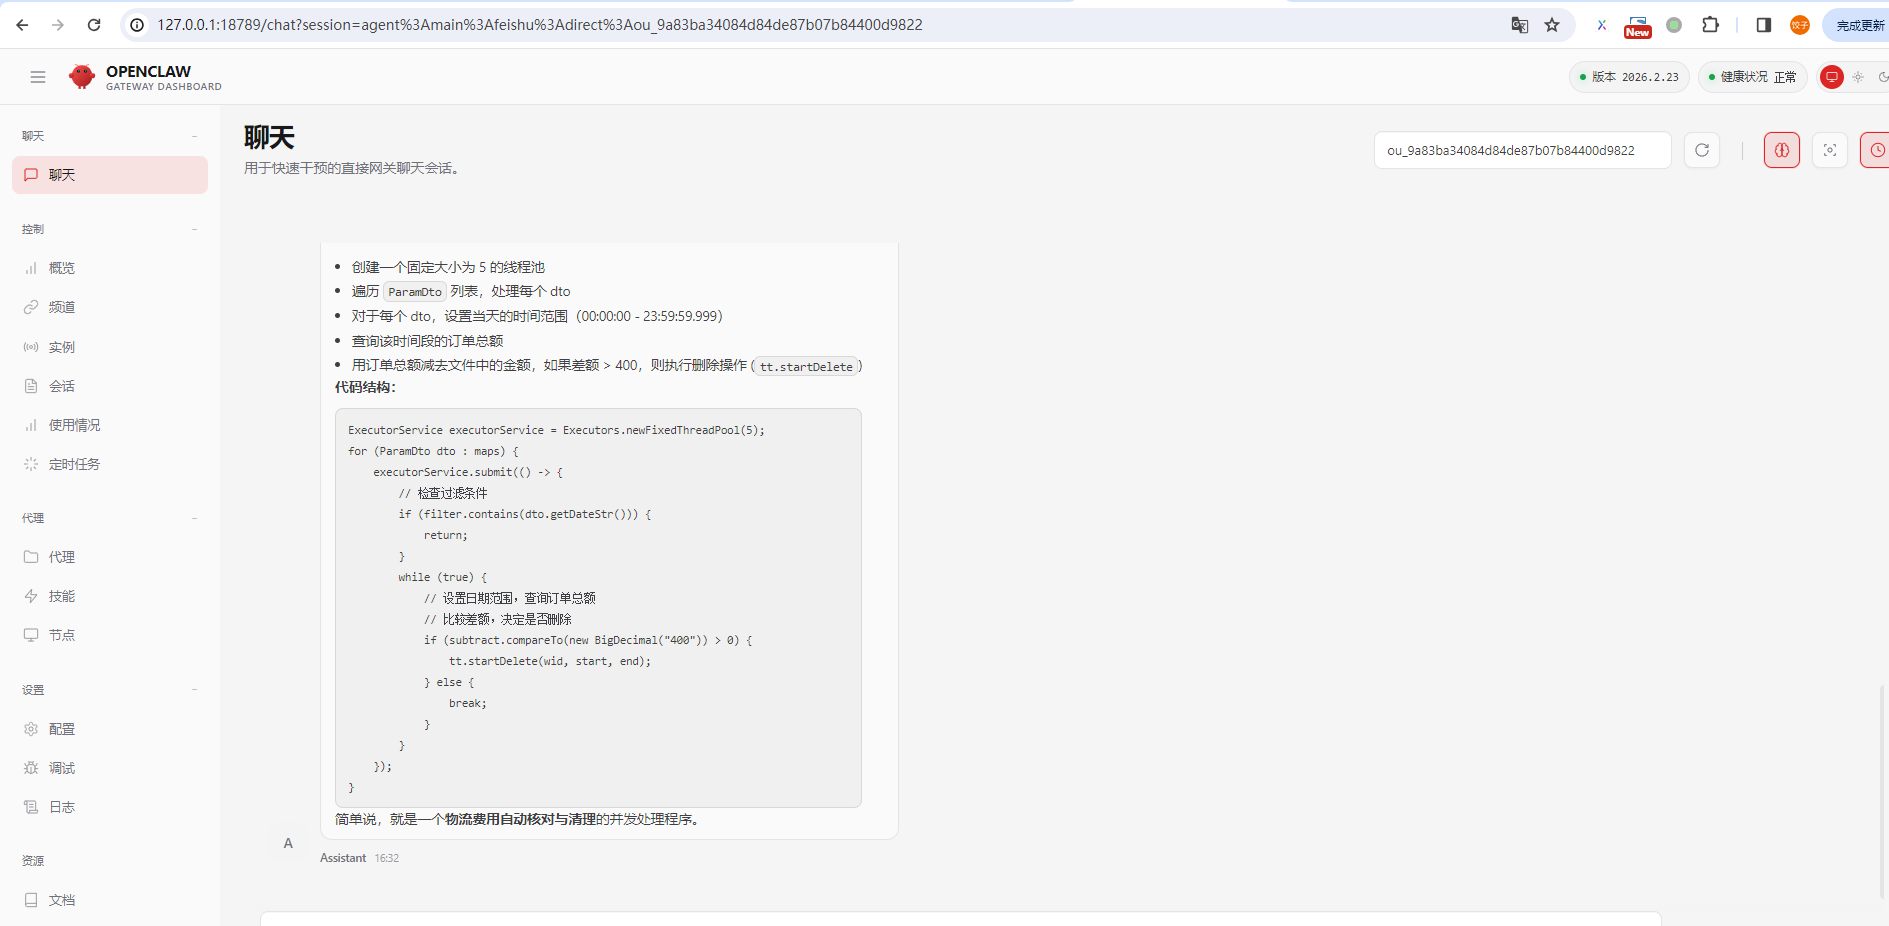The height and width of the screenshot is (926, 1889).
Task: Open 使用情况 usage page in the sidebar
Action: [110, 425]
